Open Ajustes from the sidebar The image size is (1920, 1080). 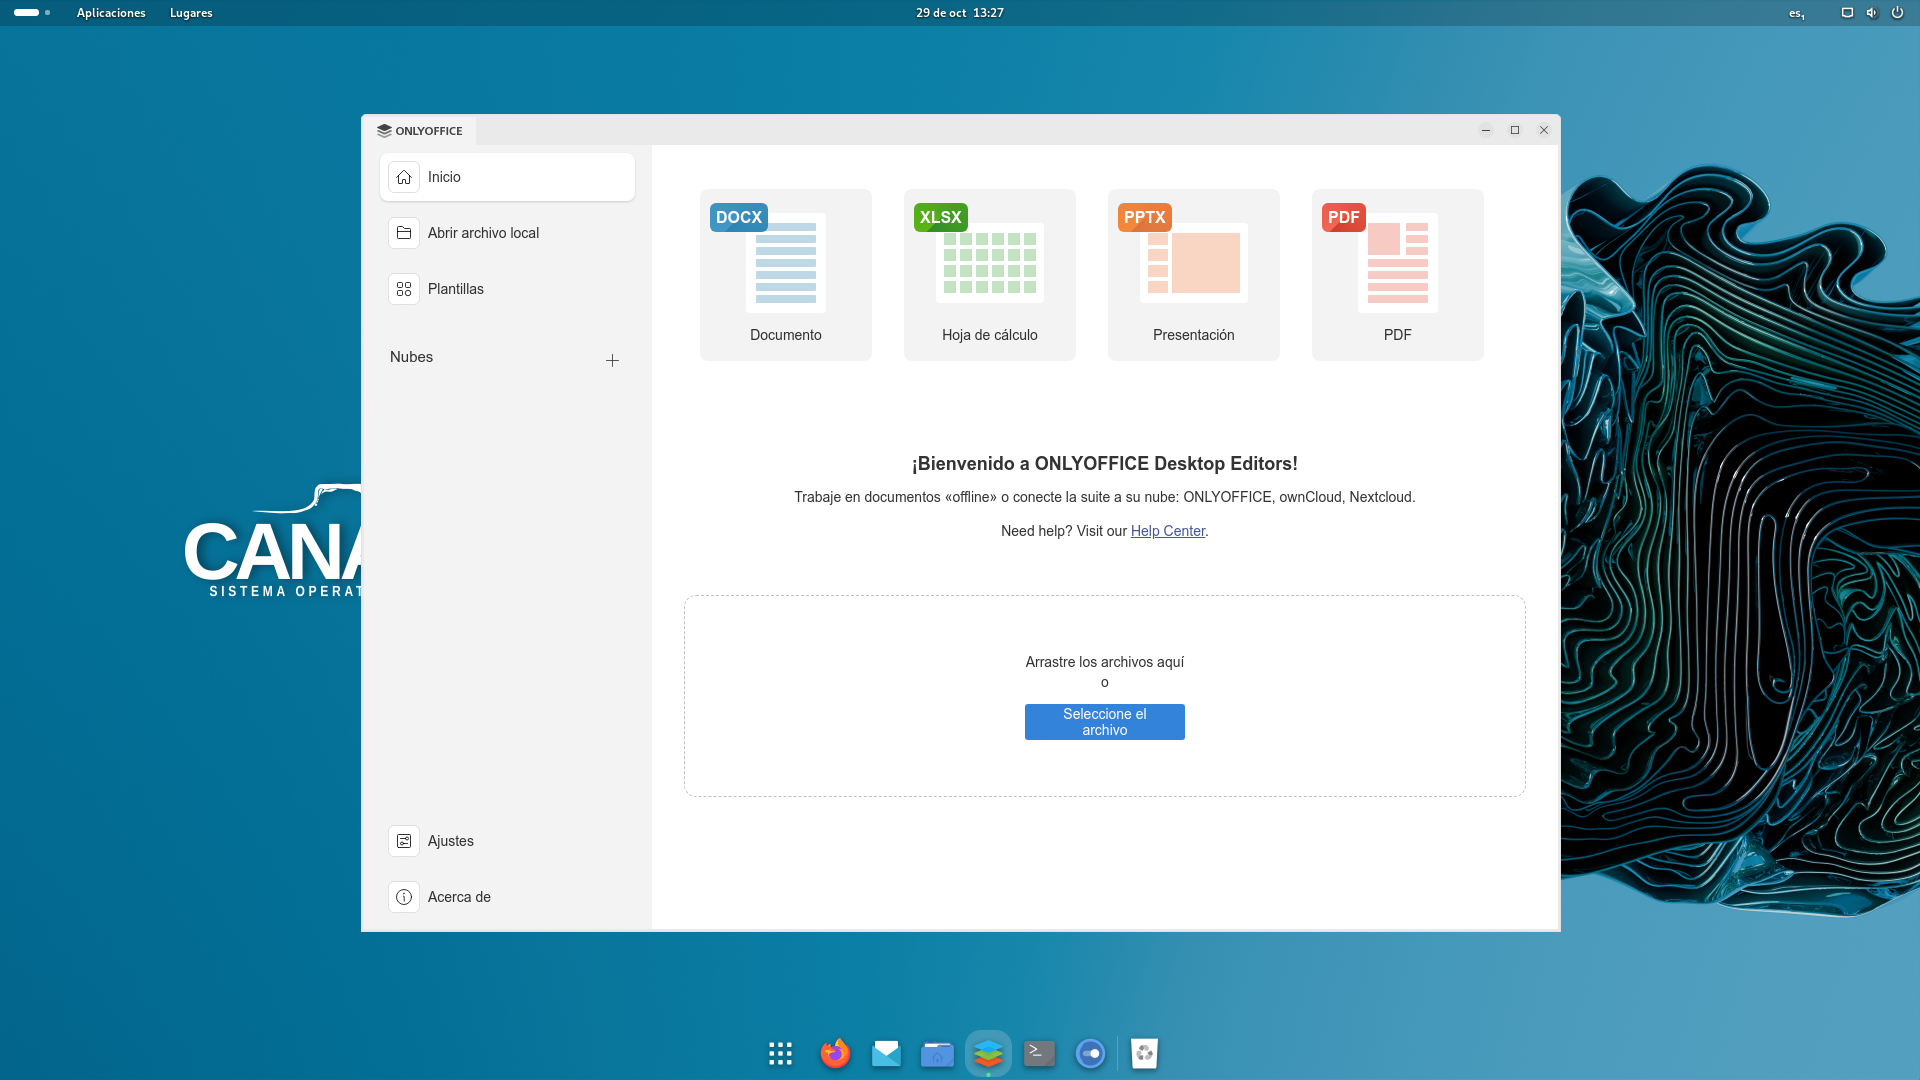[451, 841]
